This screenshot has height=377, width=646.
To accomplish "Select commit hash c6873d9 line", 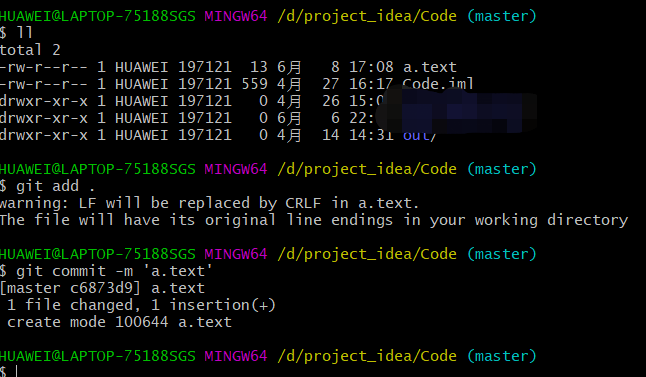I will point(102,288).
